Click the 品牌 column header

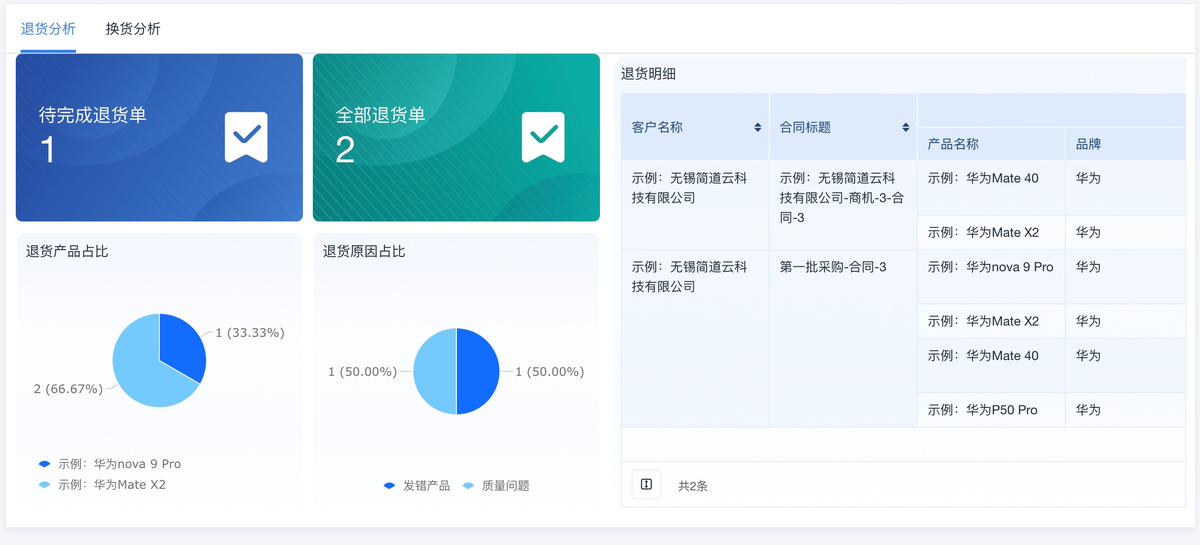(x=1088, y=144)
